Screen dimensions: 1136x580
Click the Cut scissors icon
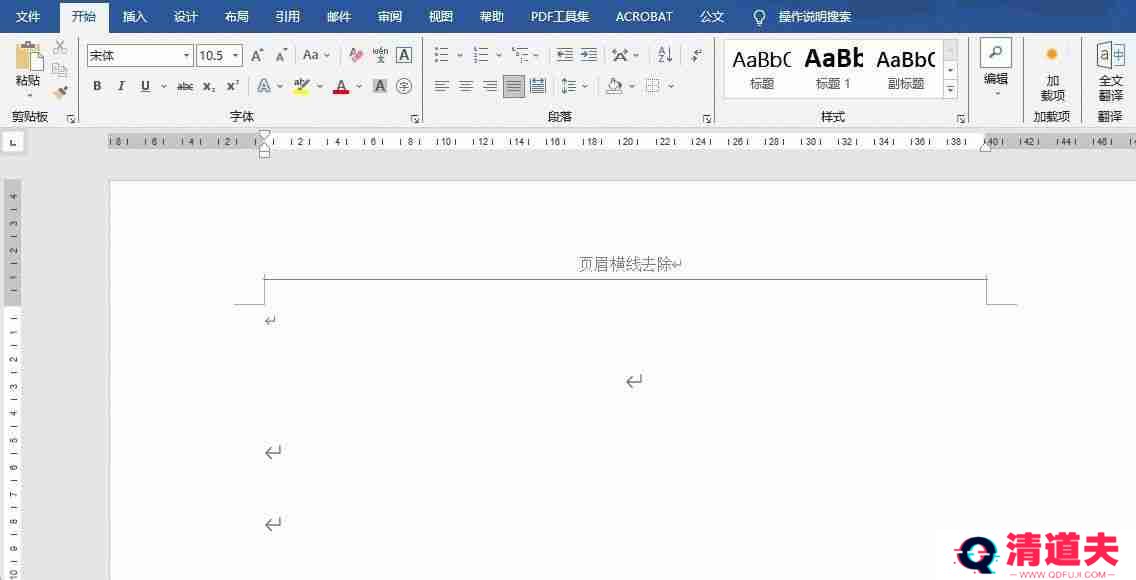coord(61,48)
